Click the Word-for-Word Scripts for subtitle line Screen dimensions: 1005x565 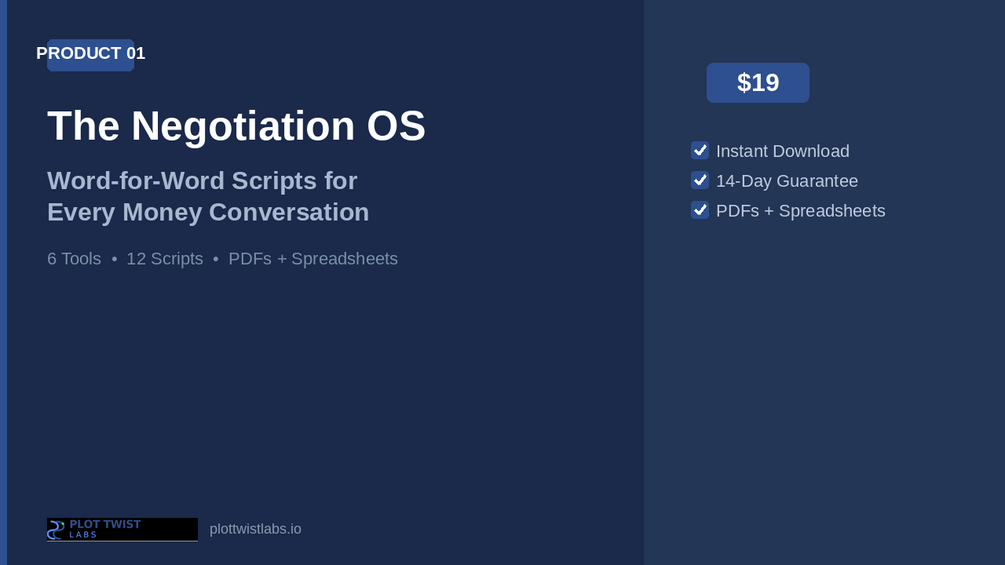[x=202, y=181]
